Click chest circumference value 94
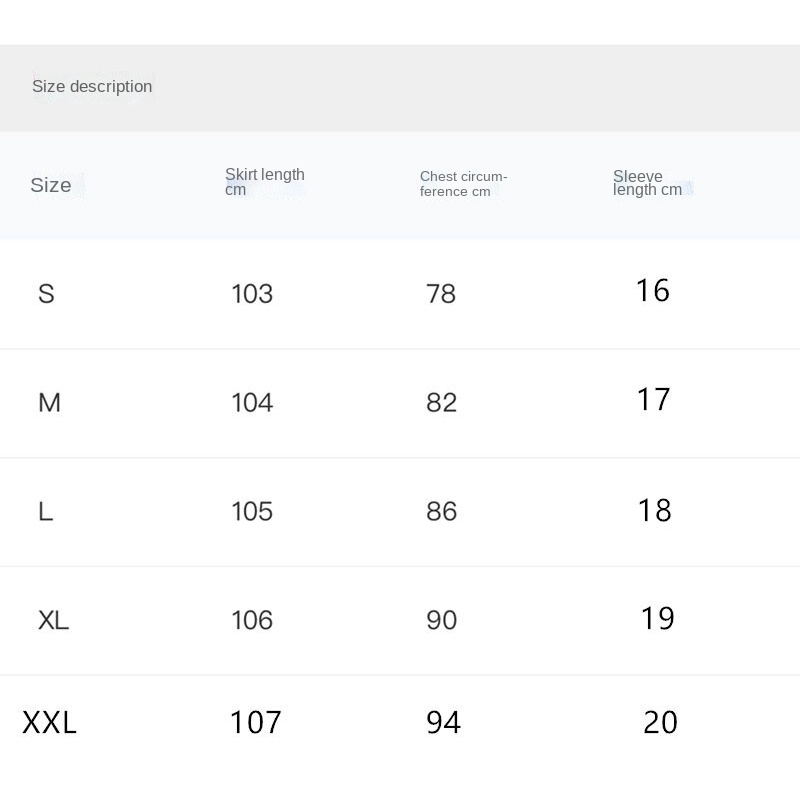This screenshot has width=800, height=800. (443, 722)
